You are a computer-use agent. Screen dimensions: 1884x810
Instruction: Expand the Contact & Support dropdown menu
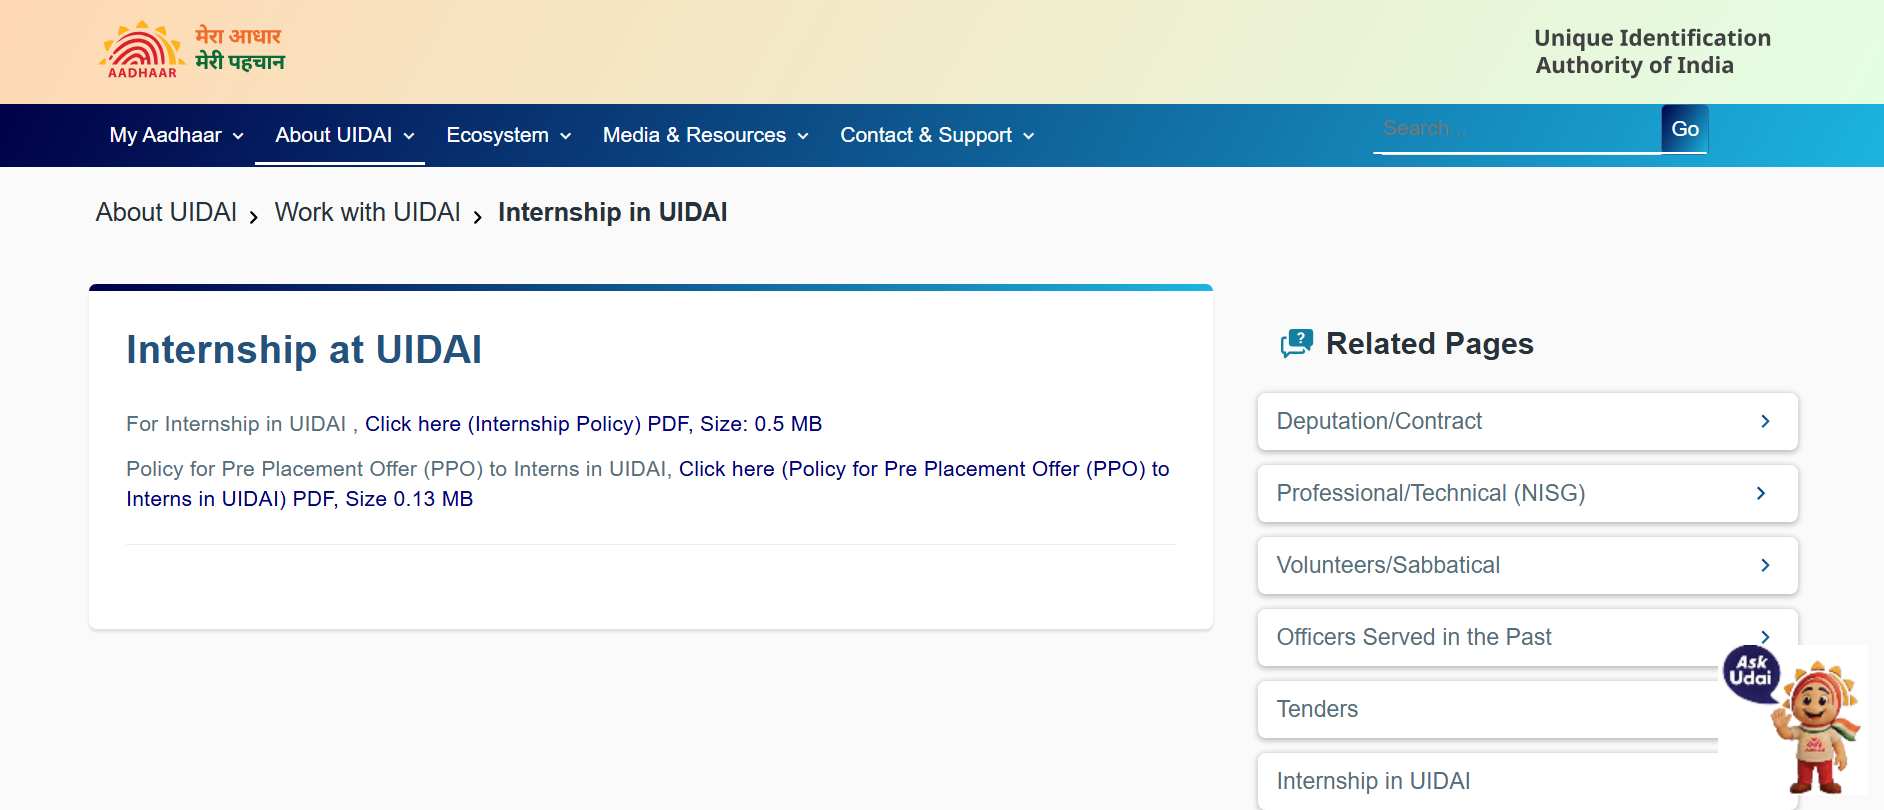pyautogui.click(x=938, y=135)
